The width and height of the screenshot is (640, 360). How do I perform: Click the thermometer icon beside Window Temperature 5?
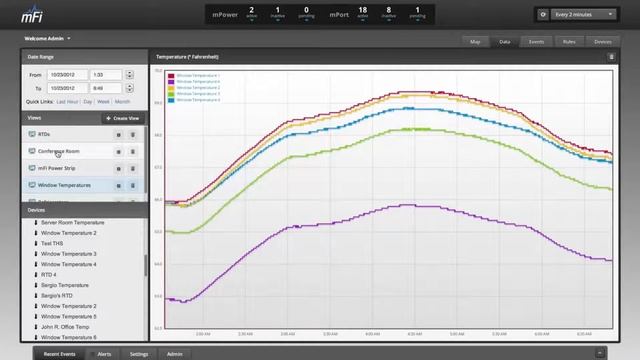pos(36,316)
